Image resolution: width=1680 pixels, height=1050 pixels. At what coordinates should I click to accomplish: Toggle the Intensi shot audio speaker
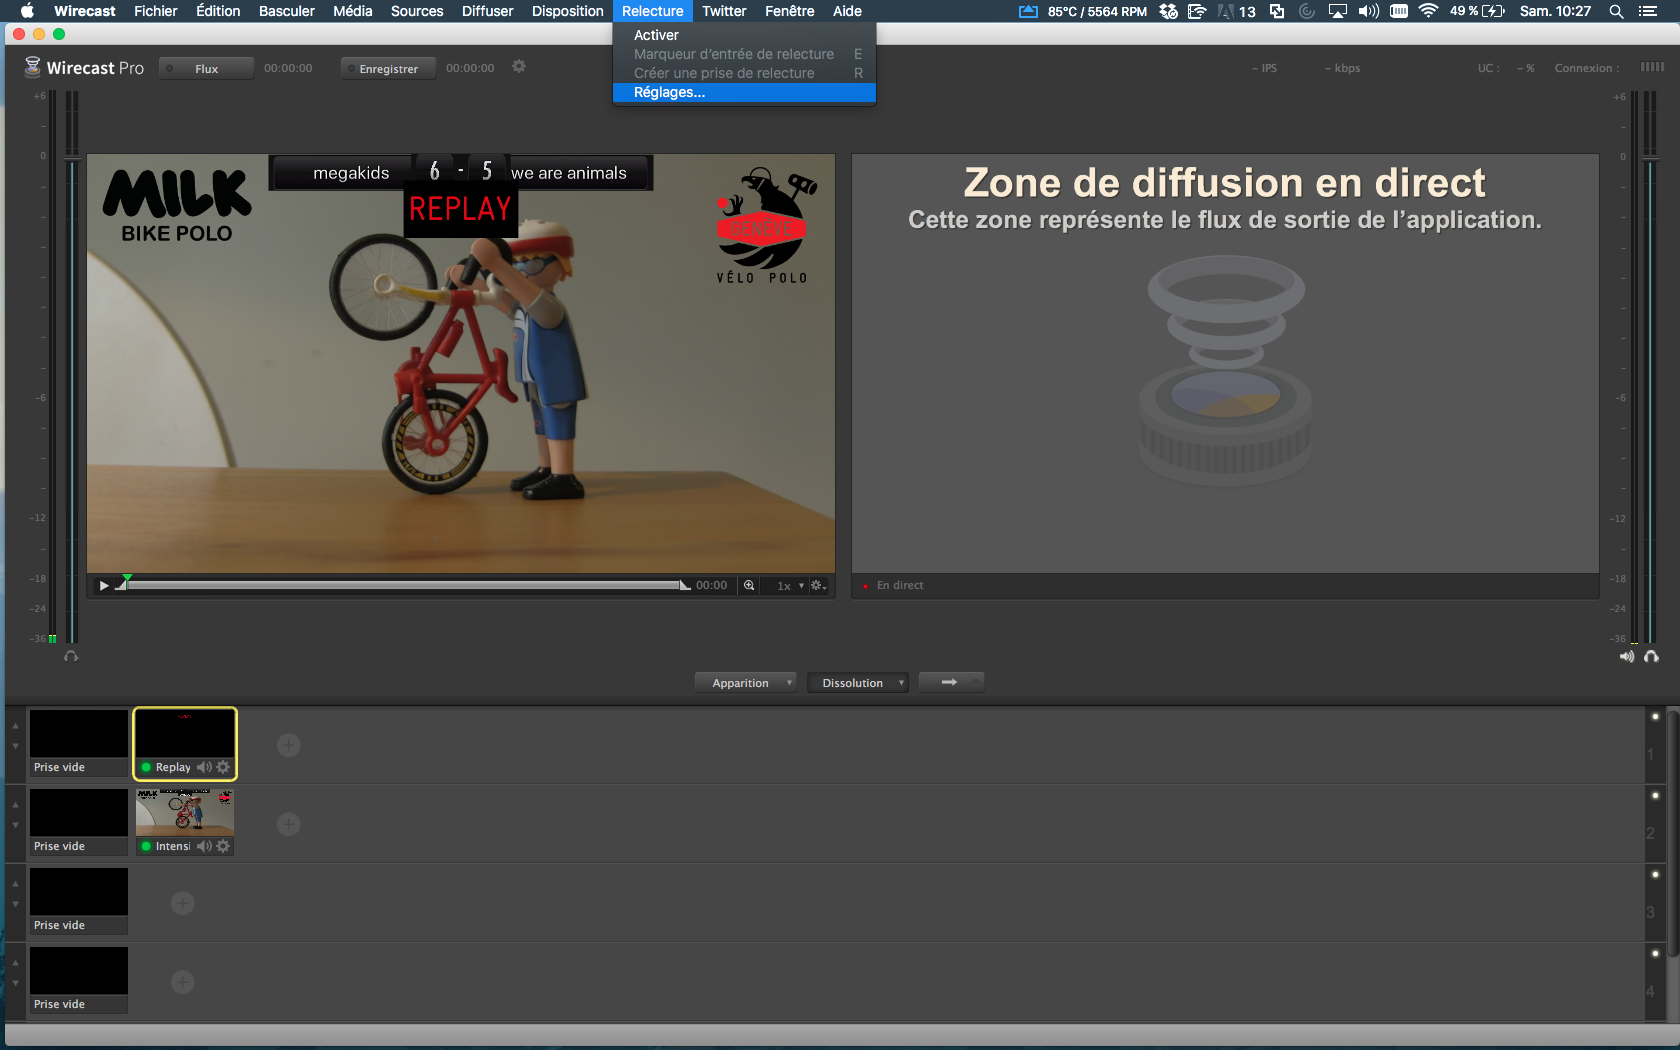pyautogui.click(x=204, y=846)
